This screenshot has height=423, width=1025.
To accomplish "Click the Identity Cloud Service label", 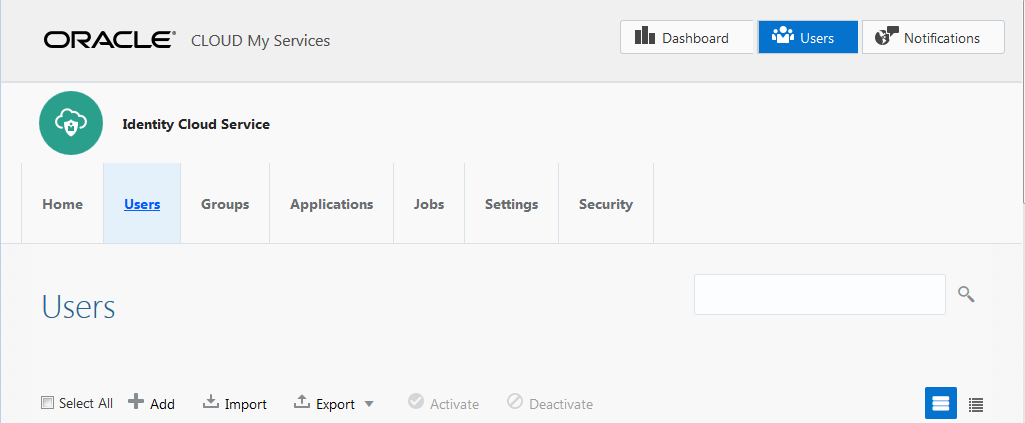I will point(196,124).
